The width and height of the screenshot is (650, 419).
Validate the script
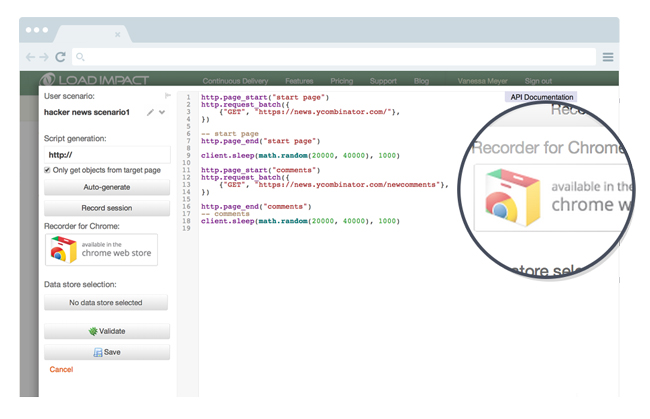(x=107, y=331)
